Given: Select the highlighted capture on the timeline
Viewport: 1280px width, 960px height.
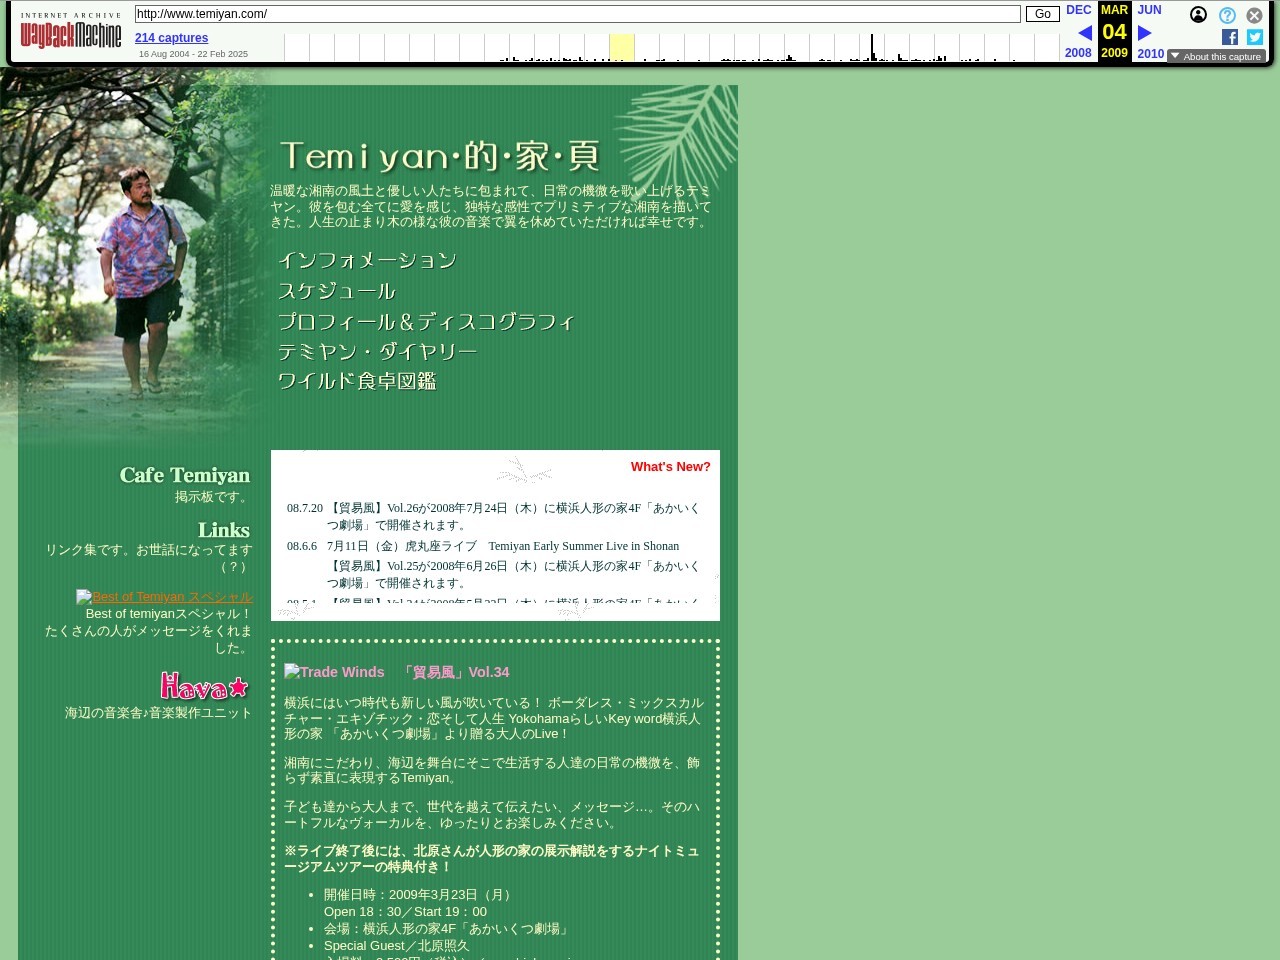Looking at the screenshot, I should (621, 47).
